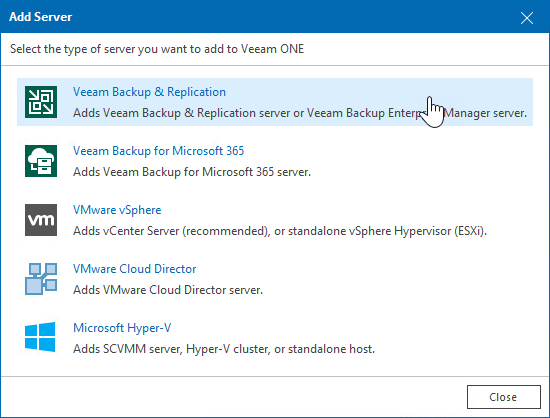Click text 'Adds SCVMM server, Hyper-V cluster'

[x=171, y=349]
